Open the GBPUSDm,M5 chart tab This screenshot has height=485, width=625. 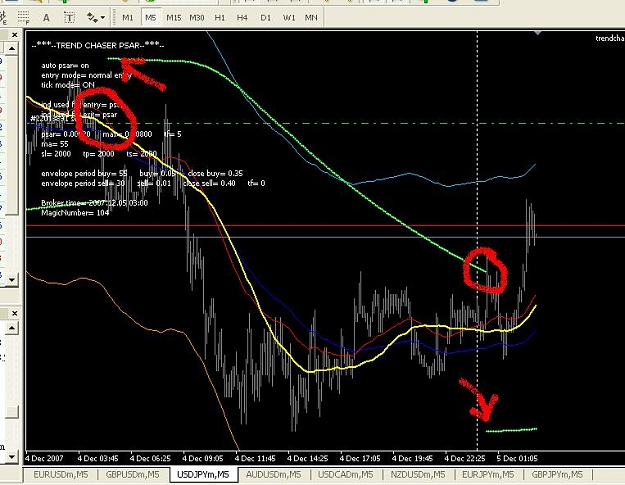coord(132,475)
